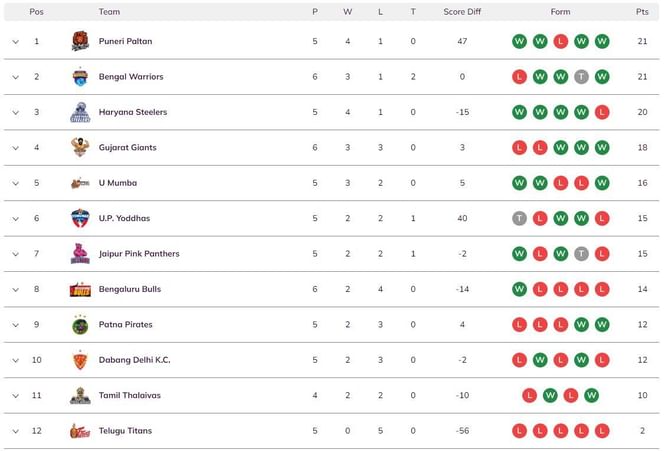Click the Form column header
The height and width of the screenshot is (451, 668).
click(560, 12)
